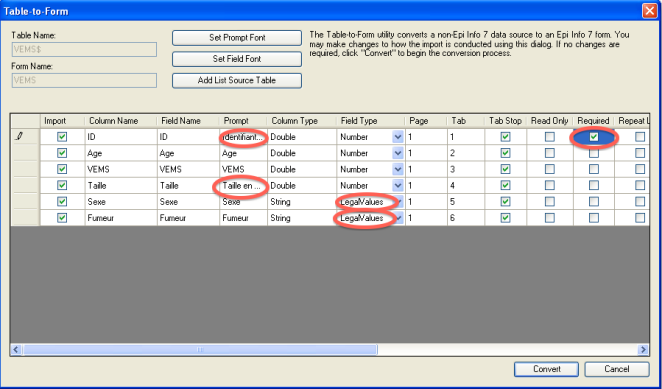Click the Set Prompt Font button
This screenshot has width=662, height=389.
(x=237, y=38)
